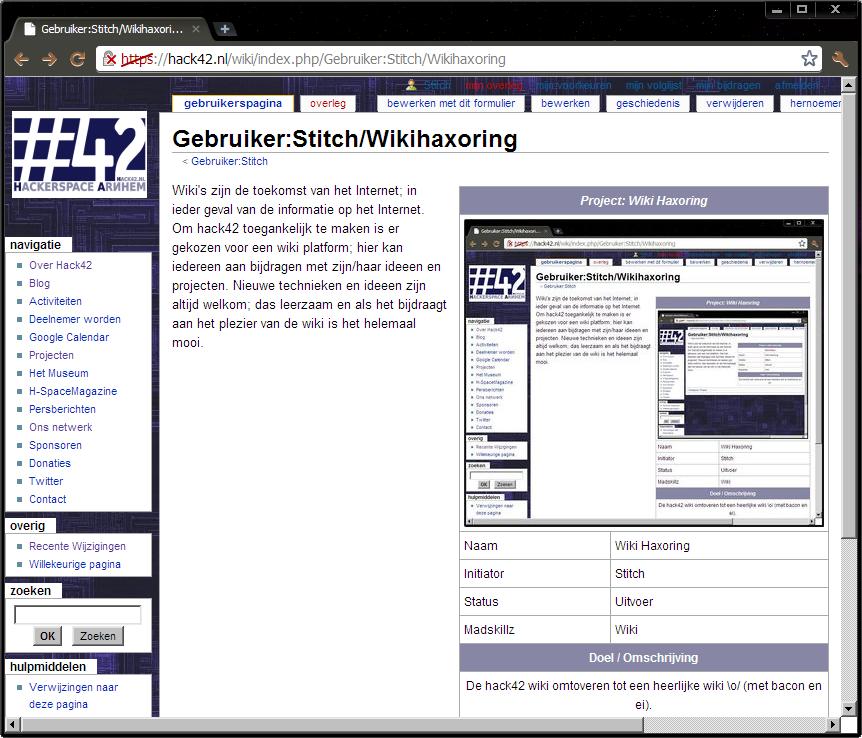
Task: Click the Hack42 Hackerspace Arnhem logo
Action: click(80, 153)
